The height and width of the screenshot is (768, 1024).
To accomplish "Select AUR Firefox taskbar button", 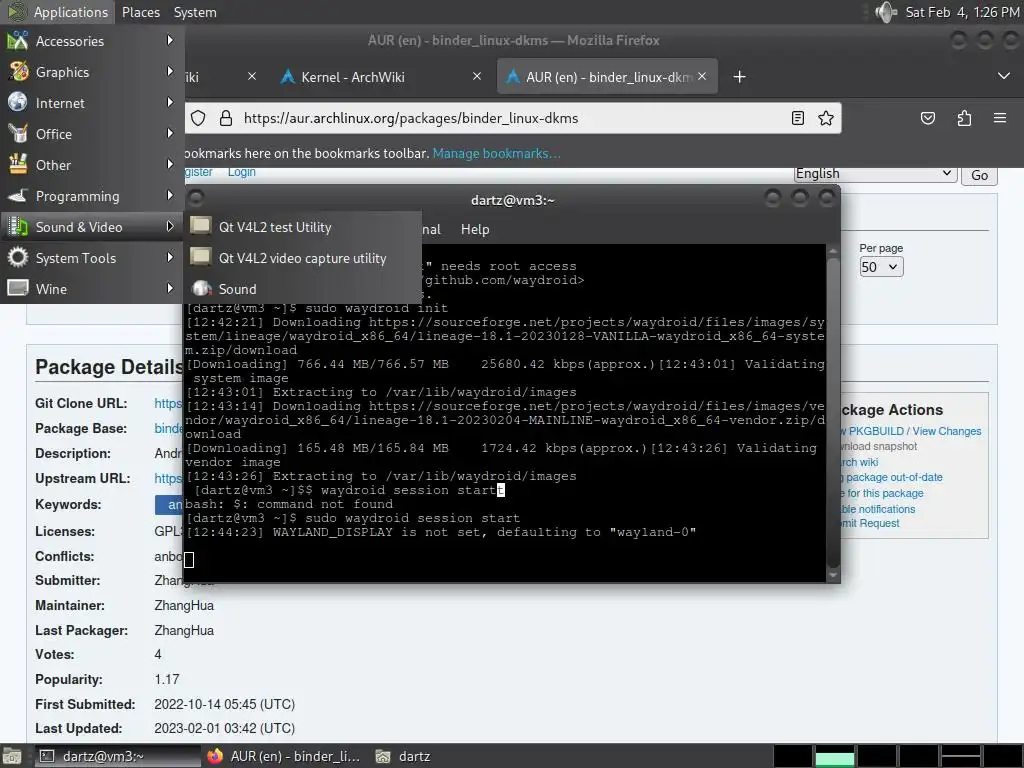I will click(284, 756).
